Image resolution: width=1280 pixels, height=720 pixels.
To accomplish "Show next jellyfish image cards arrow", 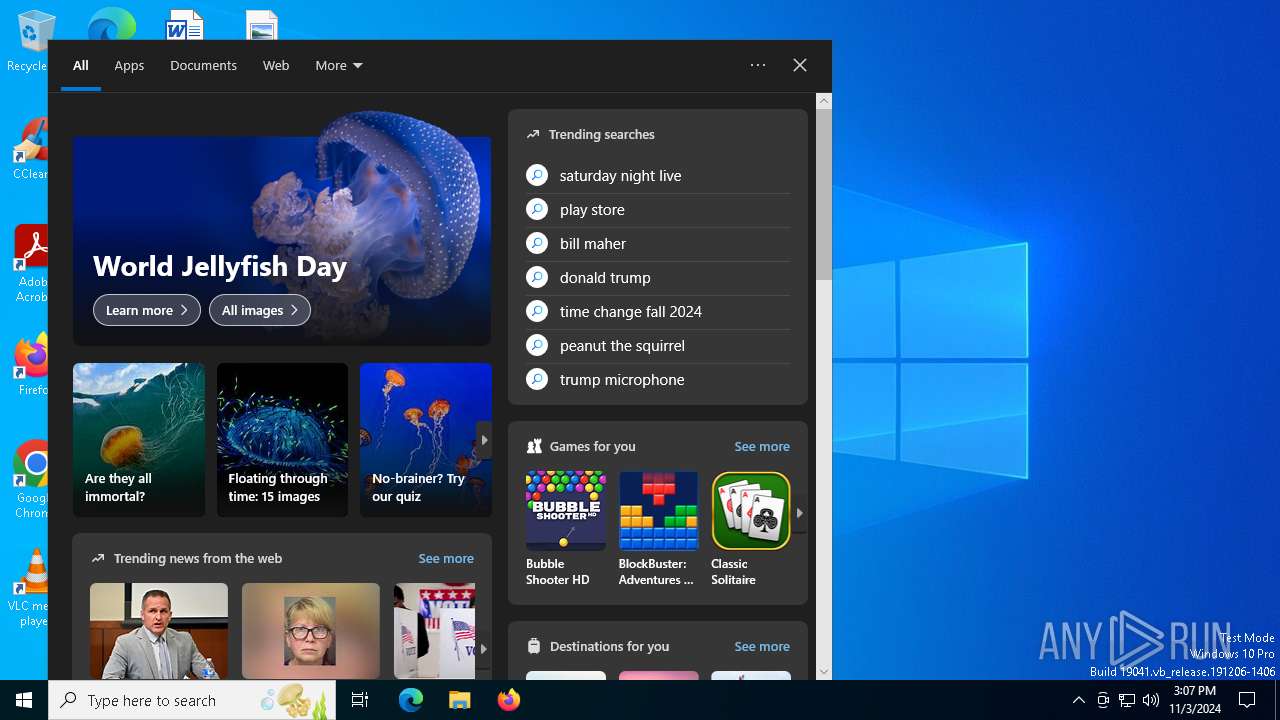I will pyautogui.click(x=484, y=440).
